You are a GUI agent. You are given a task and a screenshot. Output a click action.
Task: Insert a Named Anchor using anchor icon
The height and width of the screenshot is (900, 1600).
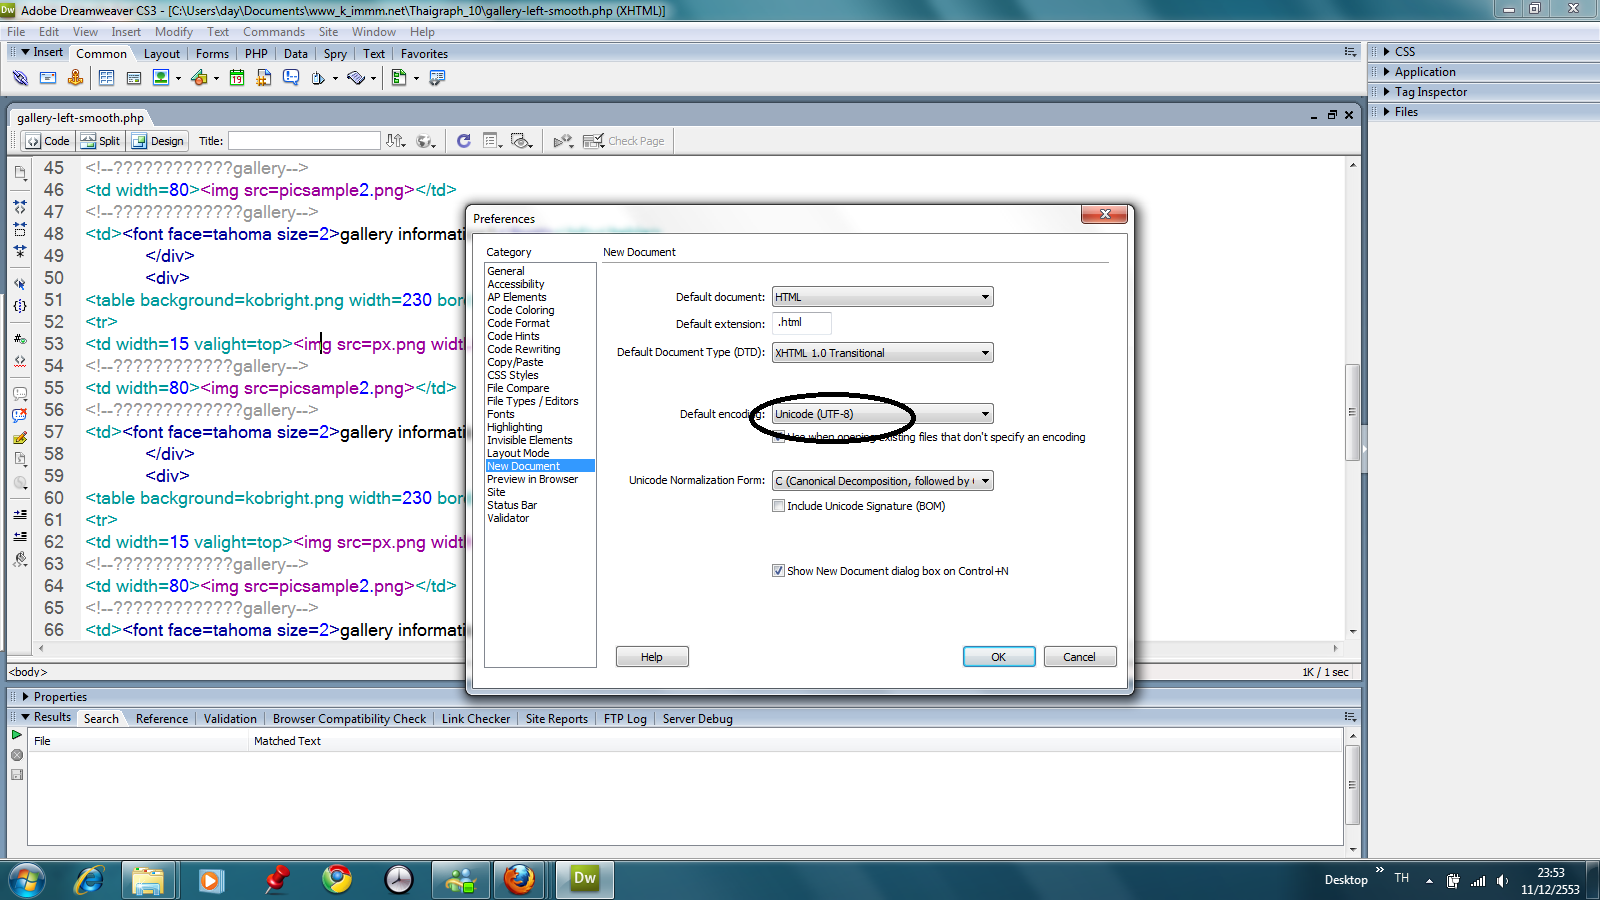pos(75,78)
